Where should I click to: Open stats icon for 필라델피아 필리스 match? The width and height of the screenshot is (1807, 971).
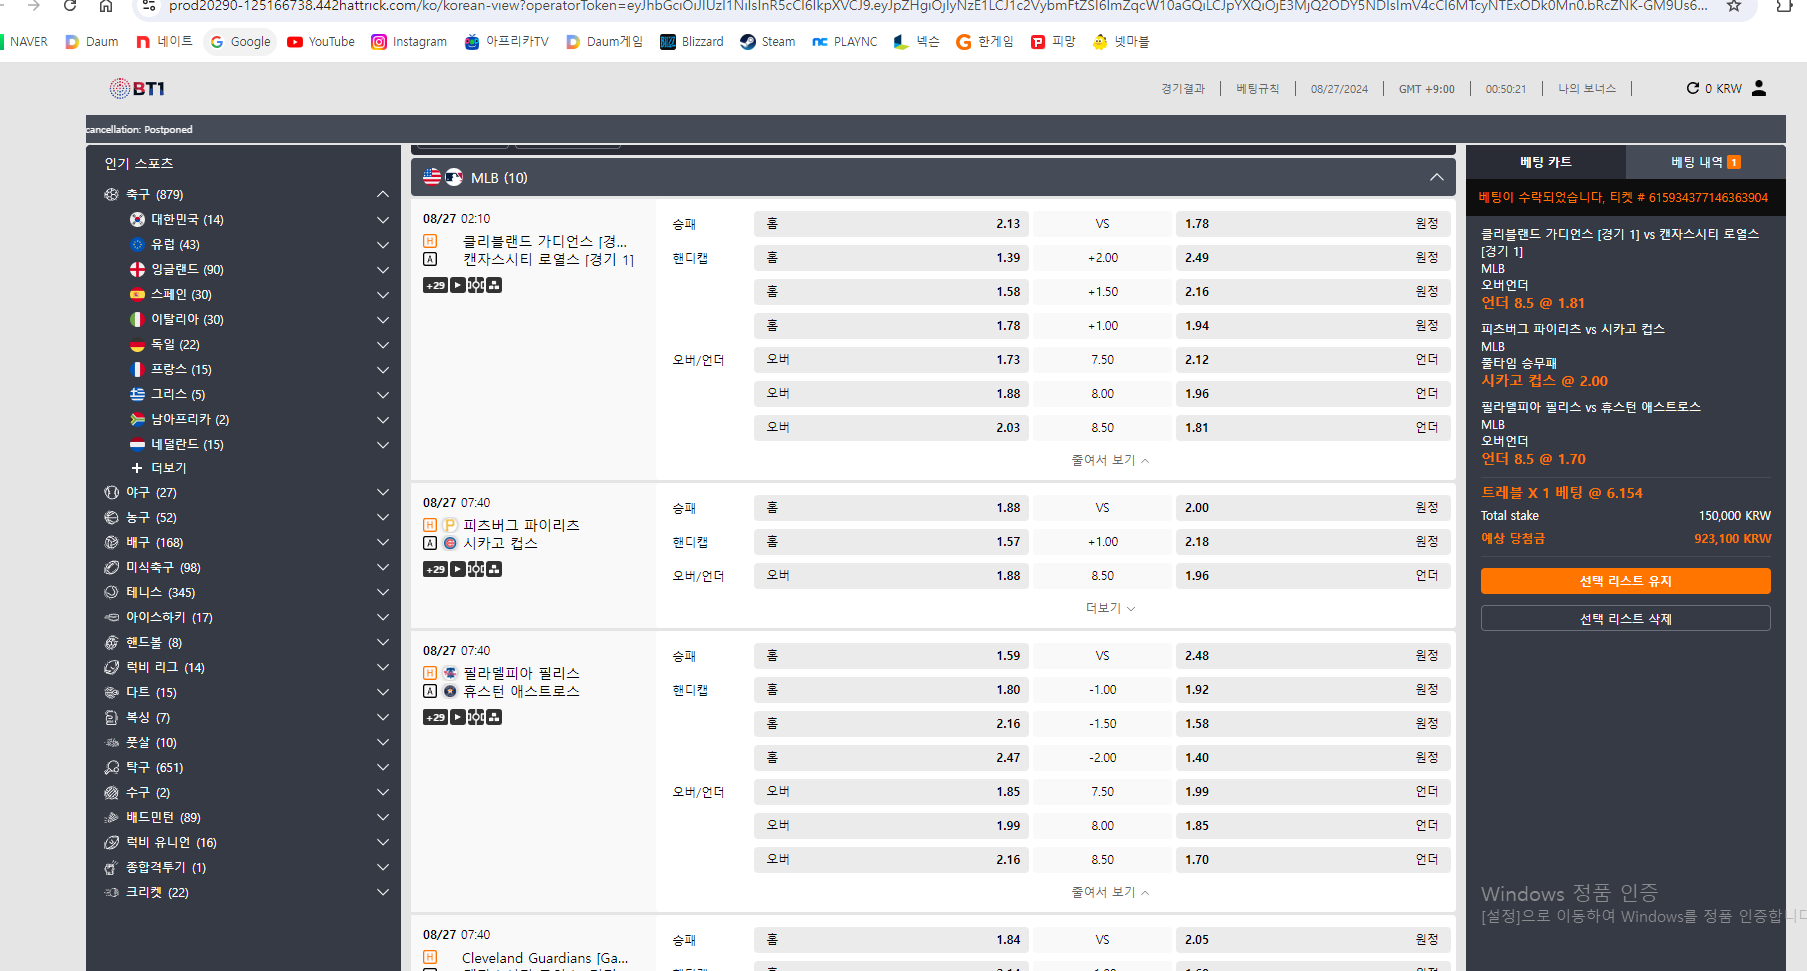coord(494,717)
